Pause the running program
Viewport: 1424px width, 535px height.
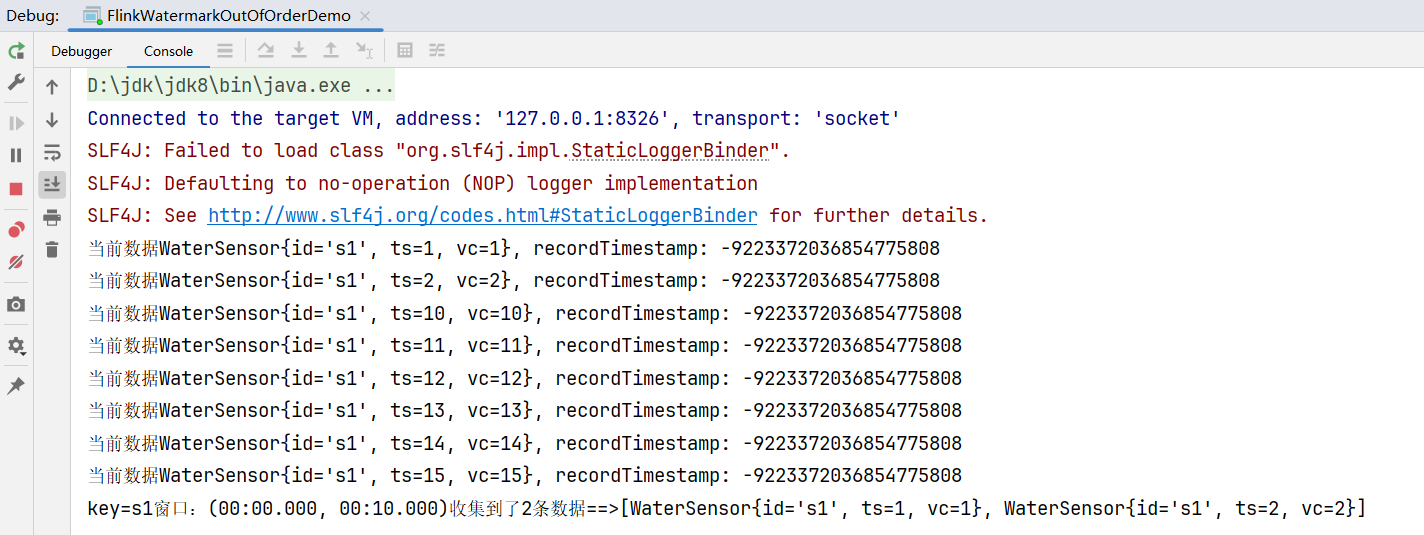(x=16, y=155)
